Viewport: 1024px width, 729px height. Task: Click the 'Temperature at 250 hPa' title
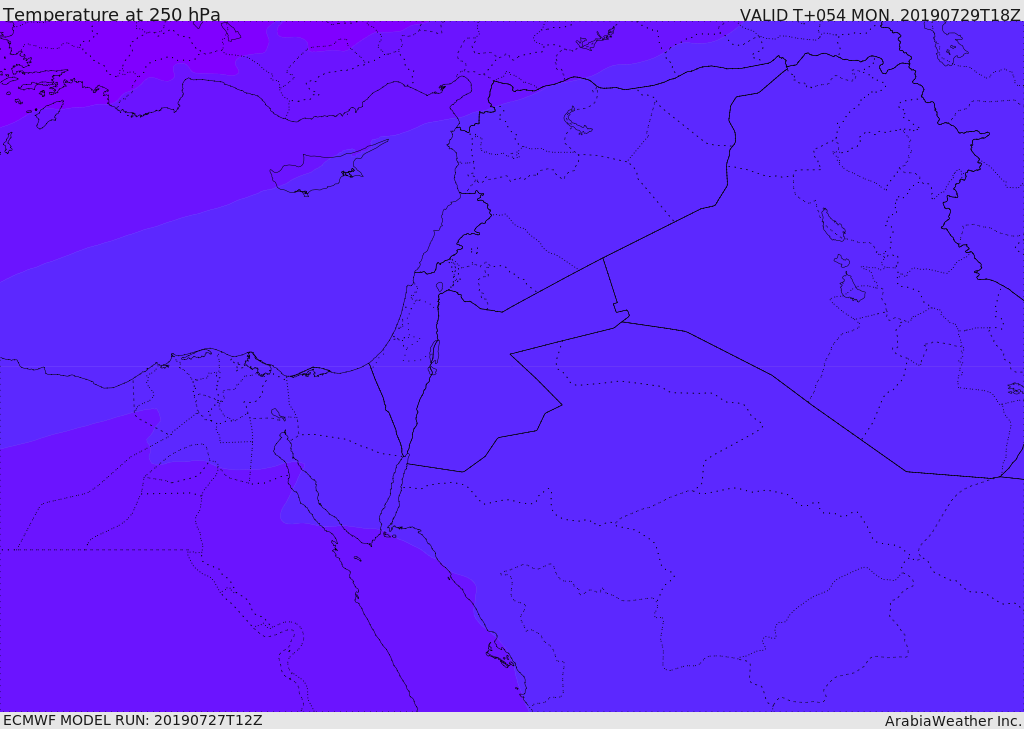point(112,14)
